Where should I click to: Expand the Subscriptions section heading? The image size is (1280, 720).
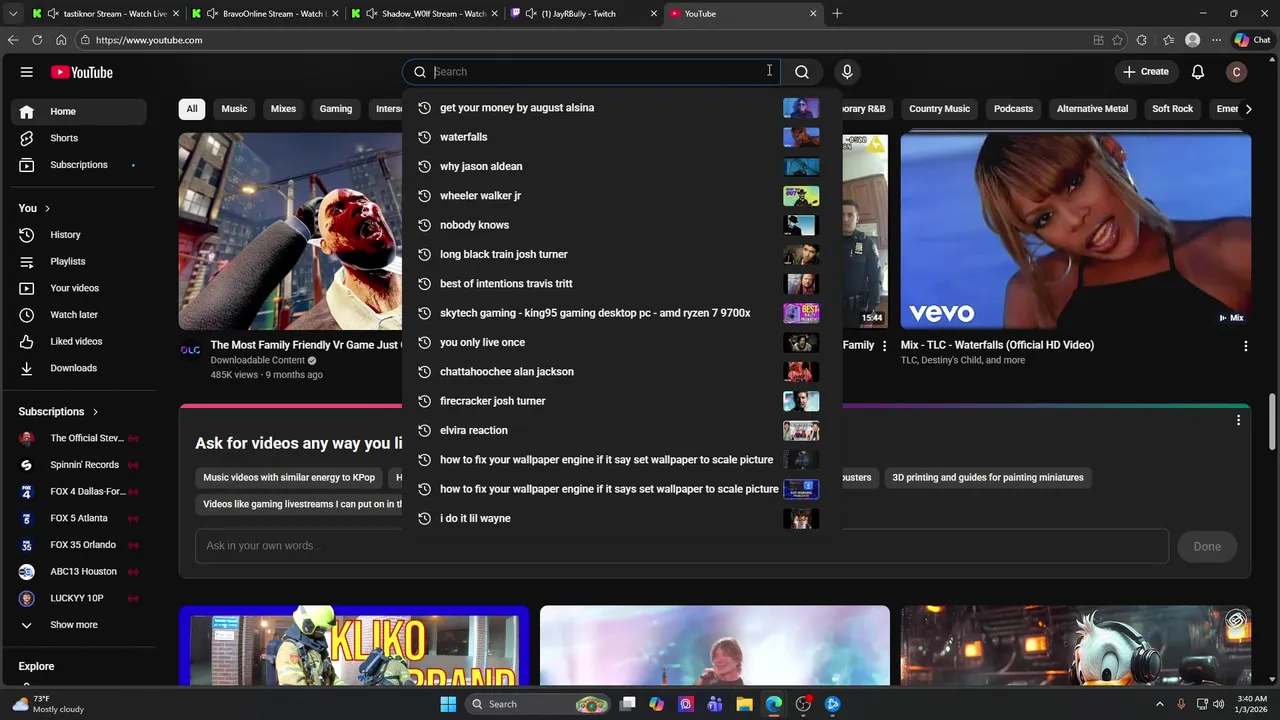pyautogui.click(x=59, y=411)
